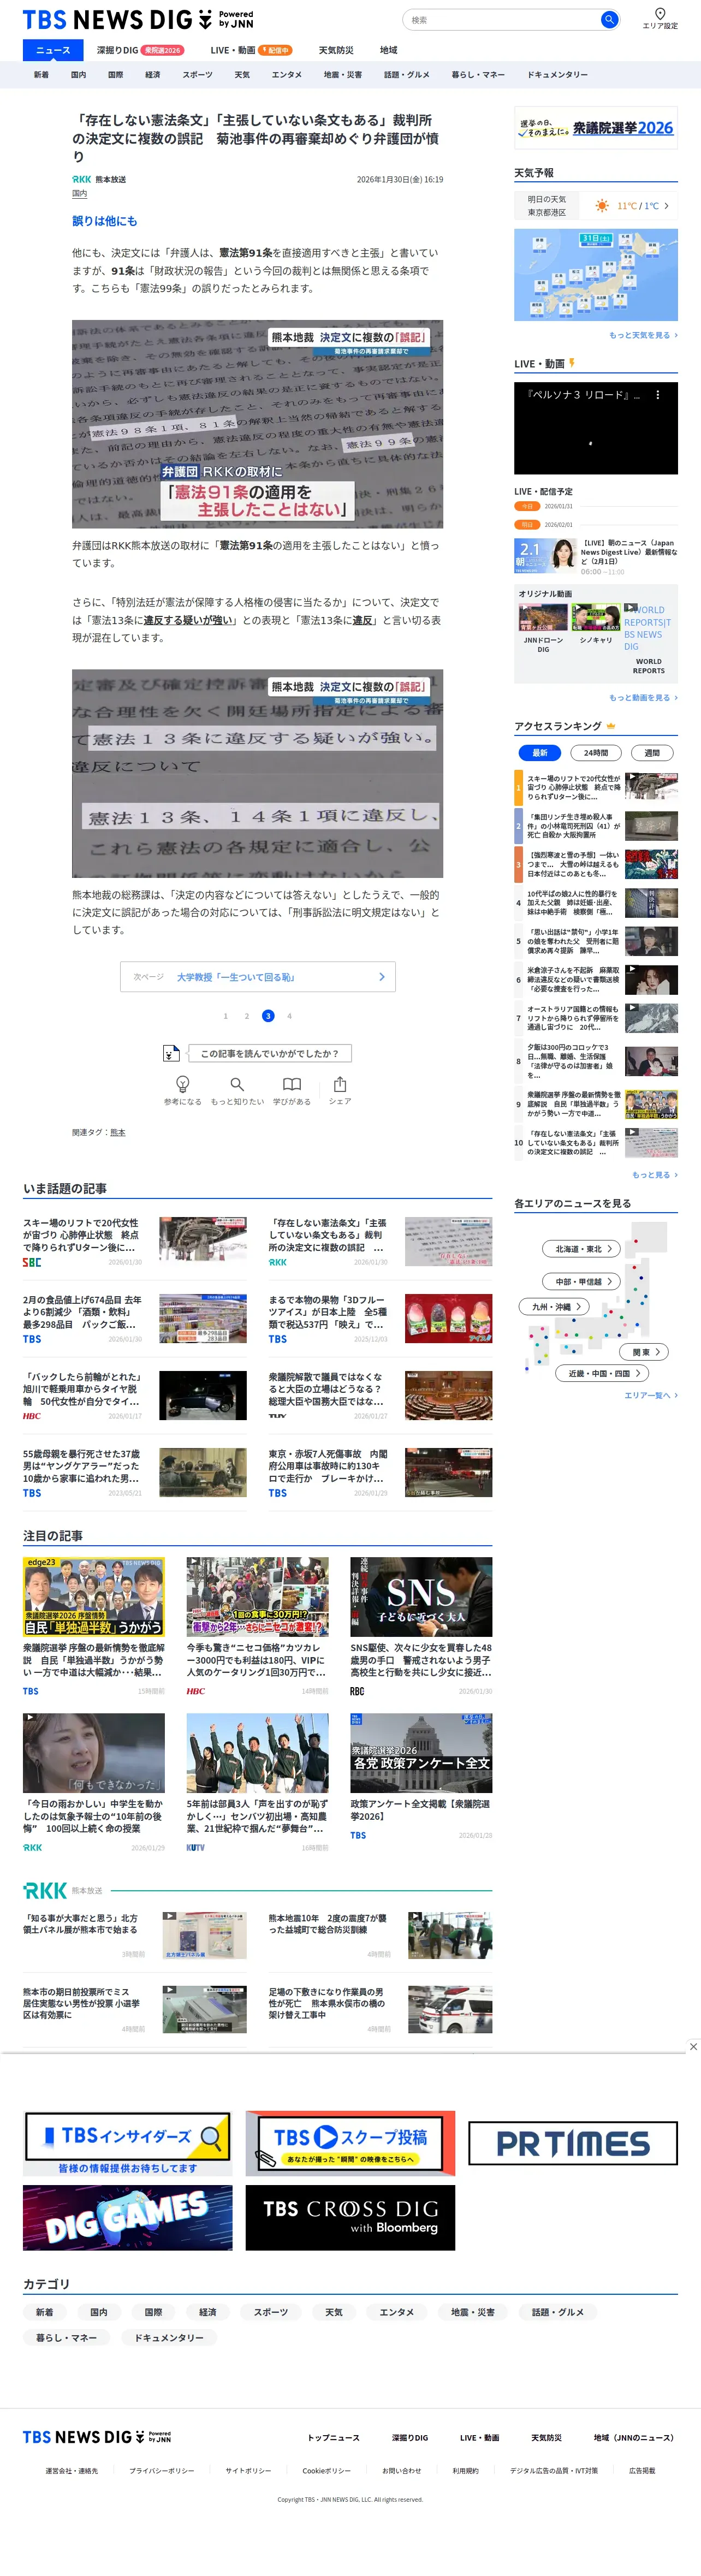The width and height of the screenshot is (701, 2576).
Task: Open the エンタメ category in the sub-navigation
Action: [287, 75]
